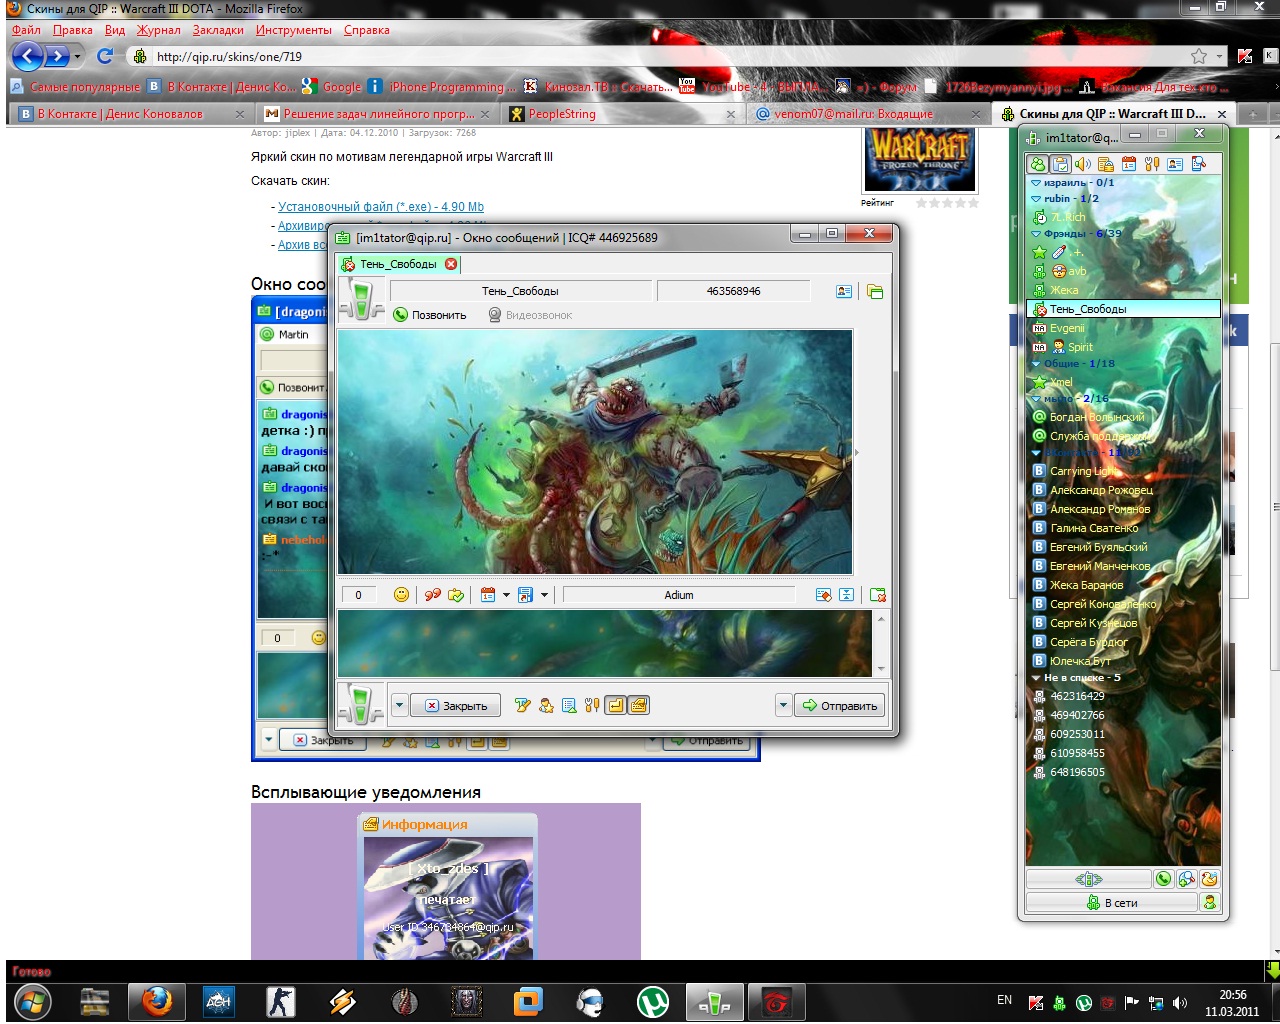This screenshot has width=1280, height=1024.
Task: Open the wrench settings icon in the message window
Action: 592,706
